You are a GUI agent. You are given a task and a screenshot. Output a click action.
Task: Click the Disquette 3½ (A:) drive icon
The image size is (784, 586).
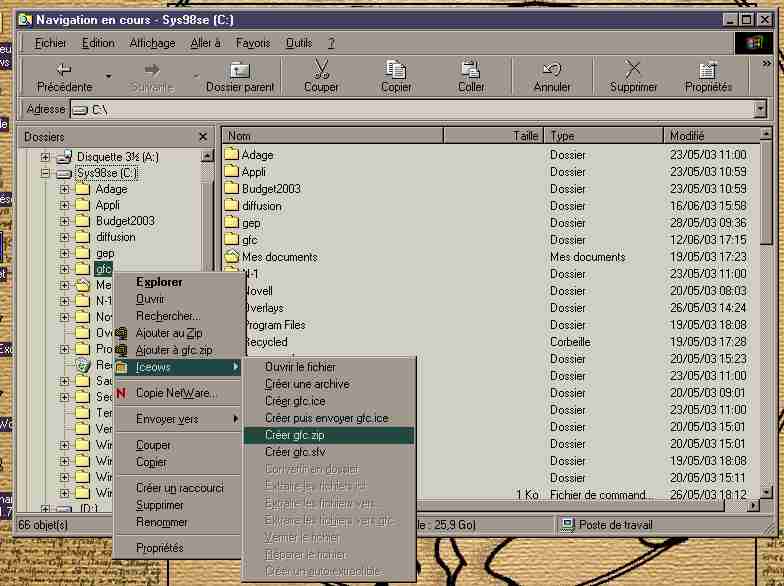[x=64, y=157]
